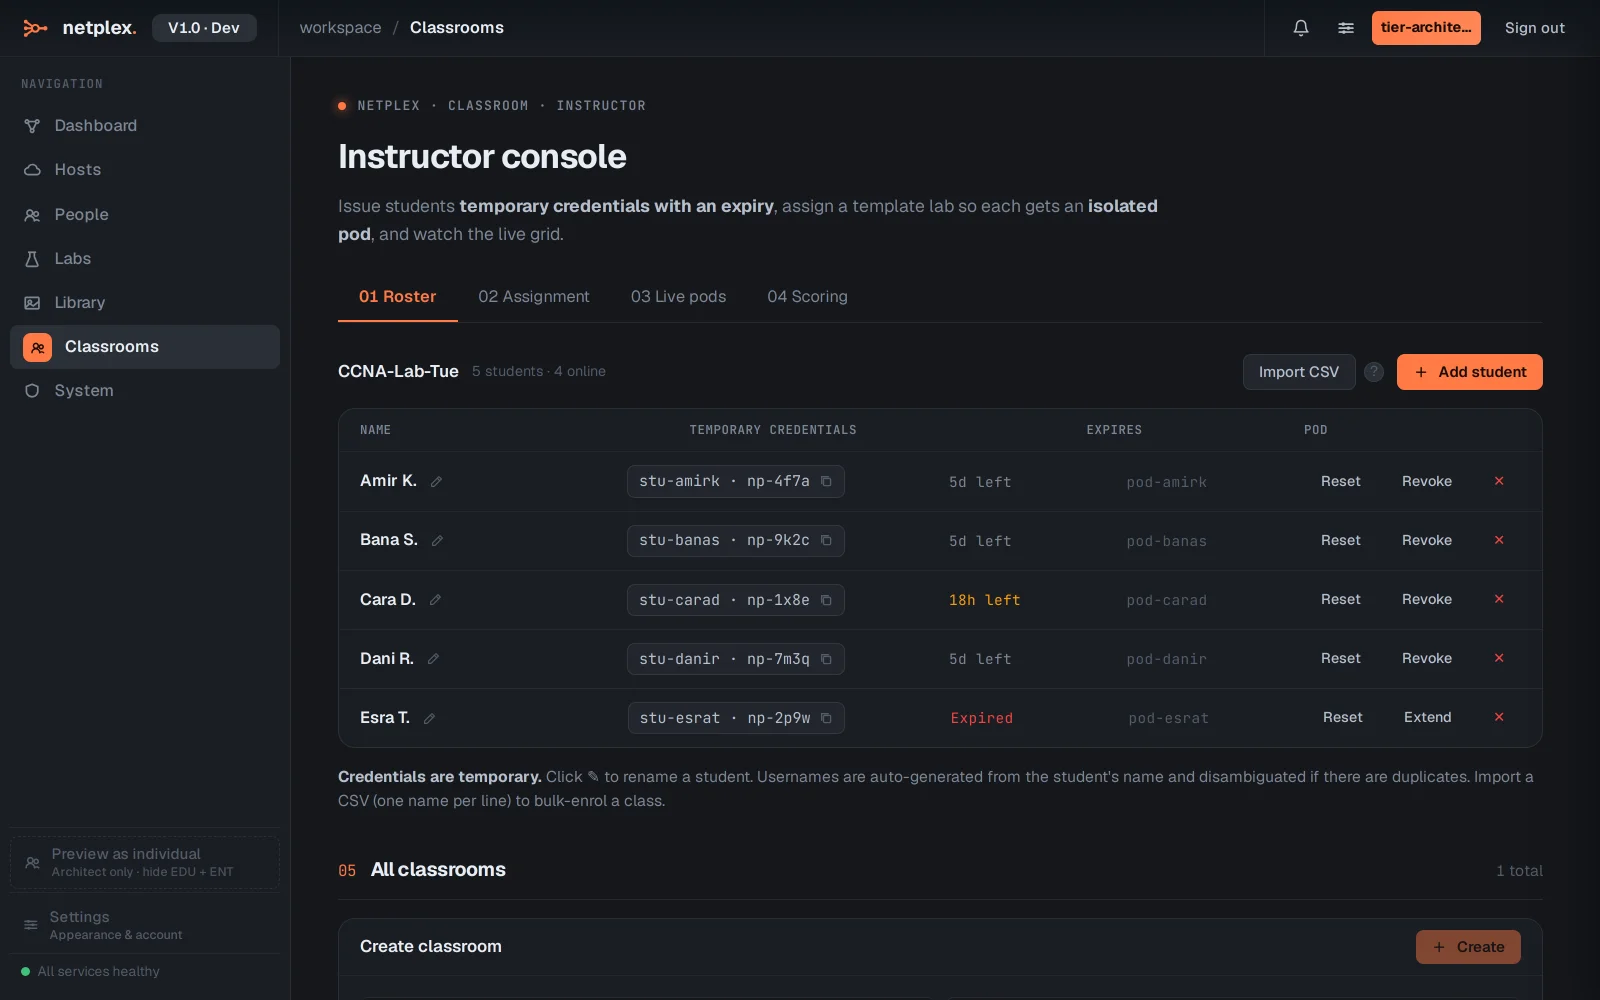
Task: Rename Amir K. with pencil icon
Action: coord(436,482)
